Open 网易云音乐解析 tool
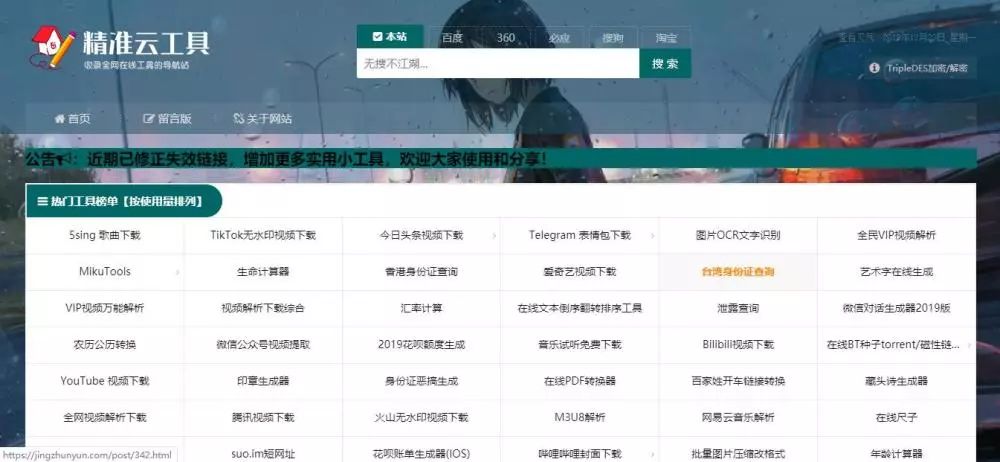This screenshot has width=1000, height=462. click(x=738, y=417)
